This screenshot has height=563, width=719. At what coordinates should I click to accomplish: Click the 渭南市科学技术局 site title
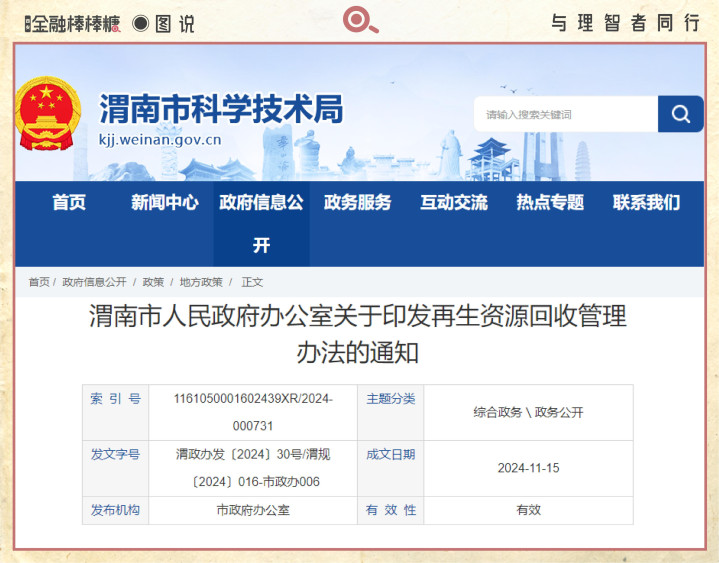pos(220,108)
